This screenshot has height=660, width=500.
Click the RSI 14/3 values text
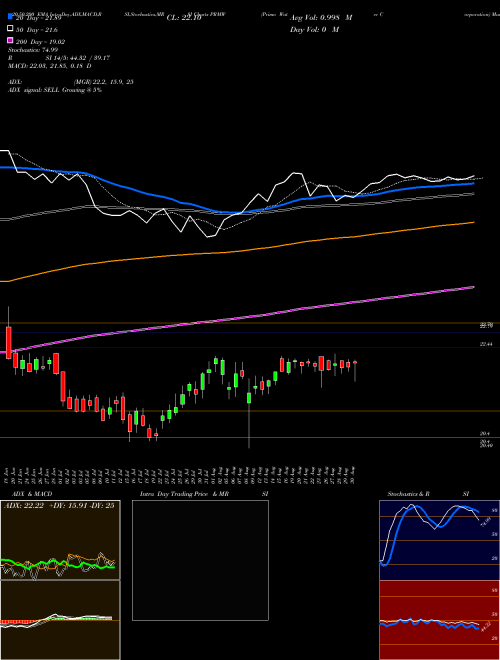tap(78, 58)
